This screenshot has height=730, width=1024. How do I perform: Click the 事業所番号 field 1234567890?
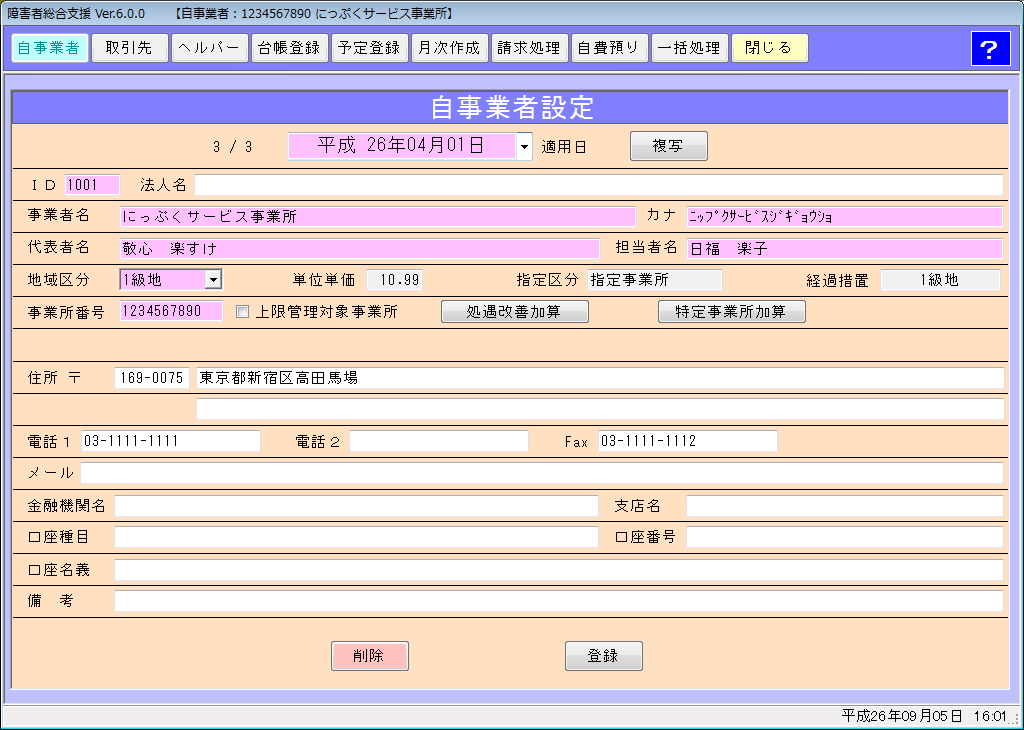click(x=171, y=311)
